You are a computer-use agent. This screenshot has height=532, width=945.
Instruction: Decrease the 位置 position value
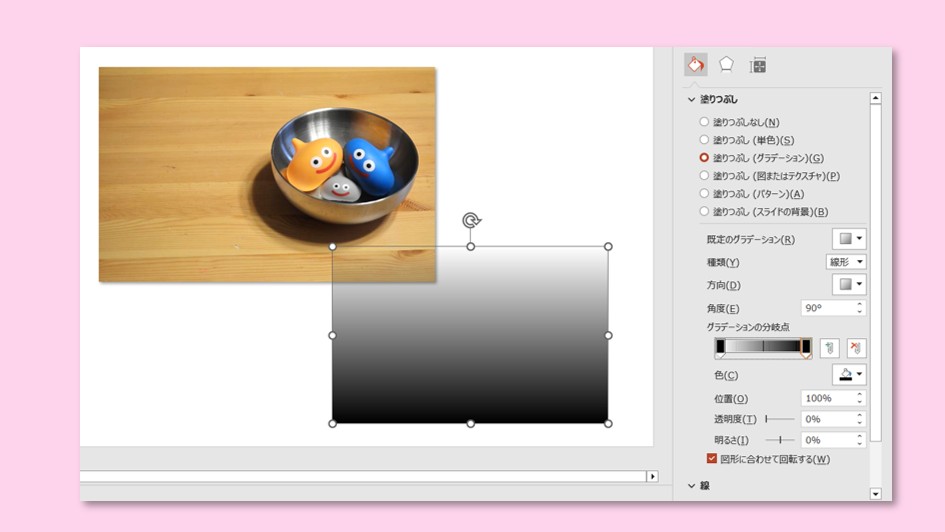pos(859,402)
